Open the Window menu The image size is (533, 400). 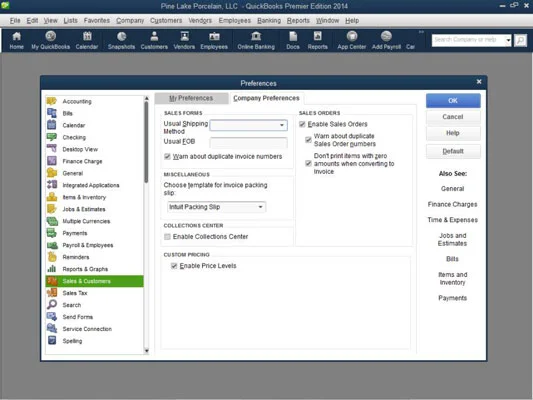[x=327, y=20]
